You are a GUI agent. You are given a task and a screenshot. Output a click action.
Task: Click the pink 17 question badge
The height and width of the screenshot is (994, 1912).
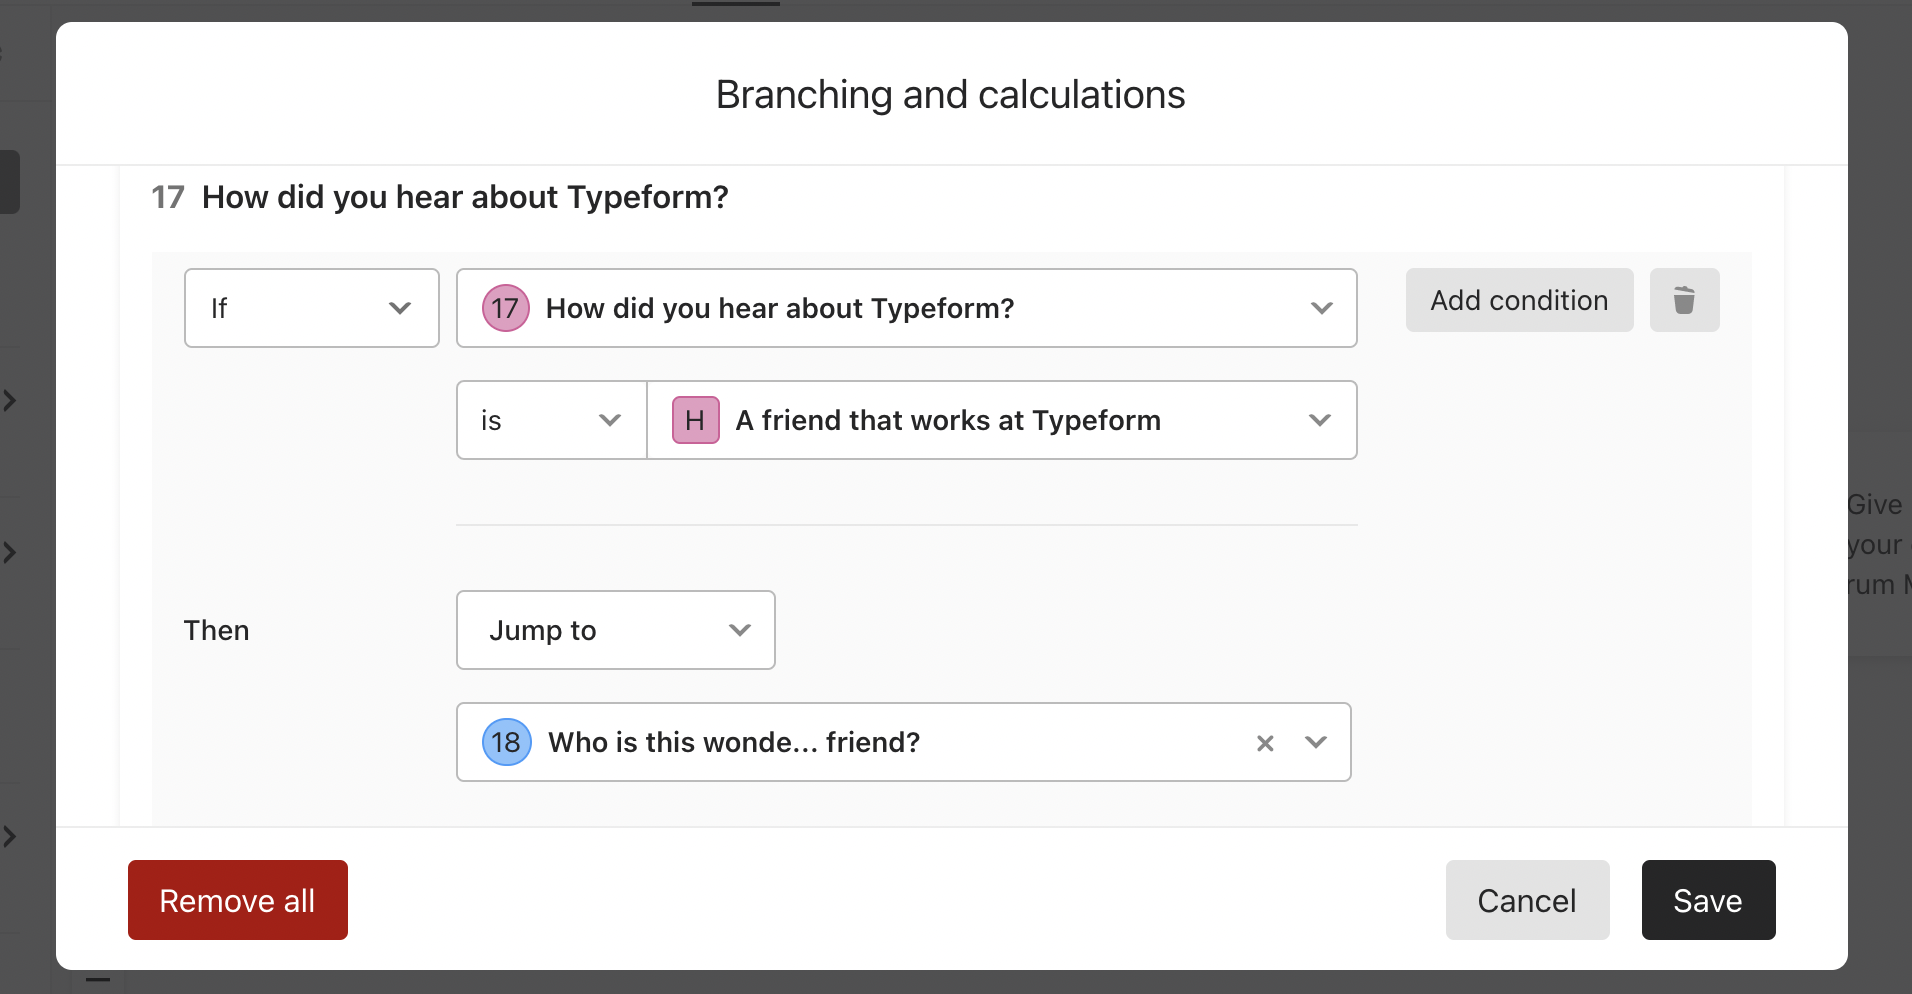(506, 308)
